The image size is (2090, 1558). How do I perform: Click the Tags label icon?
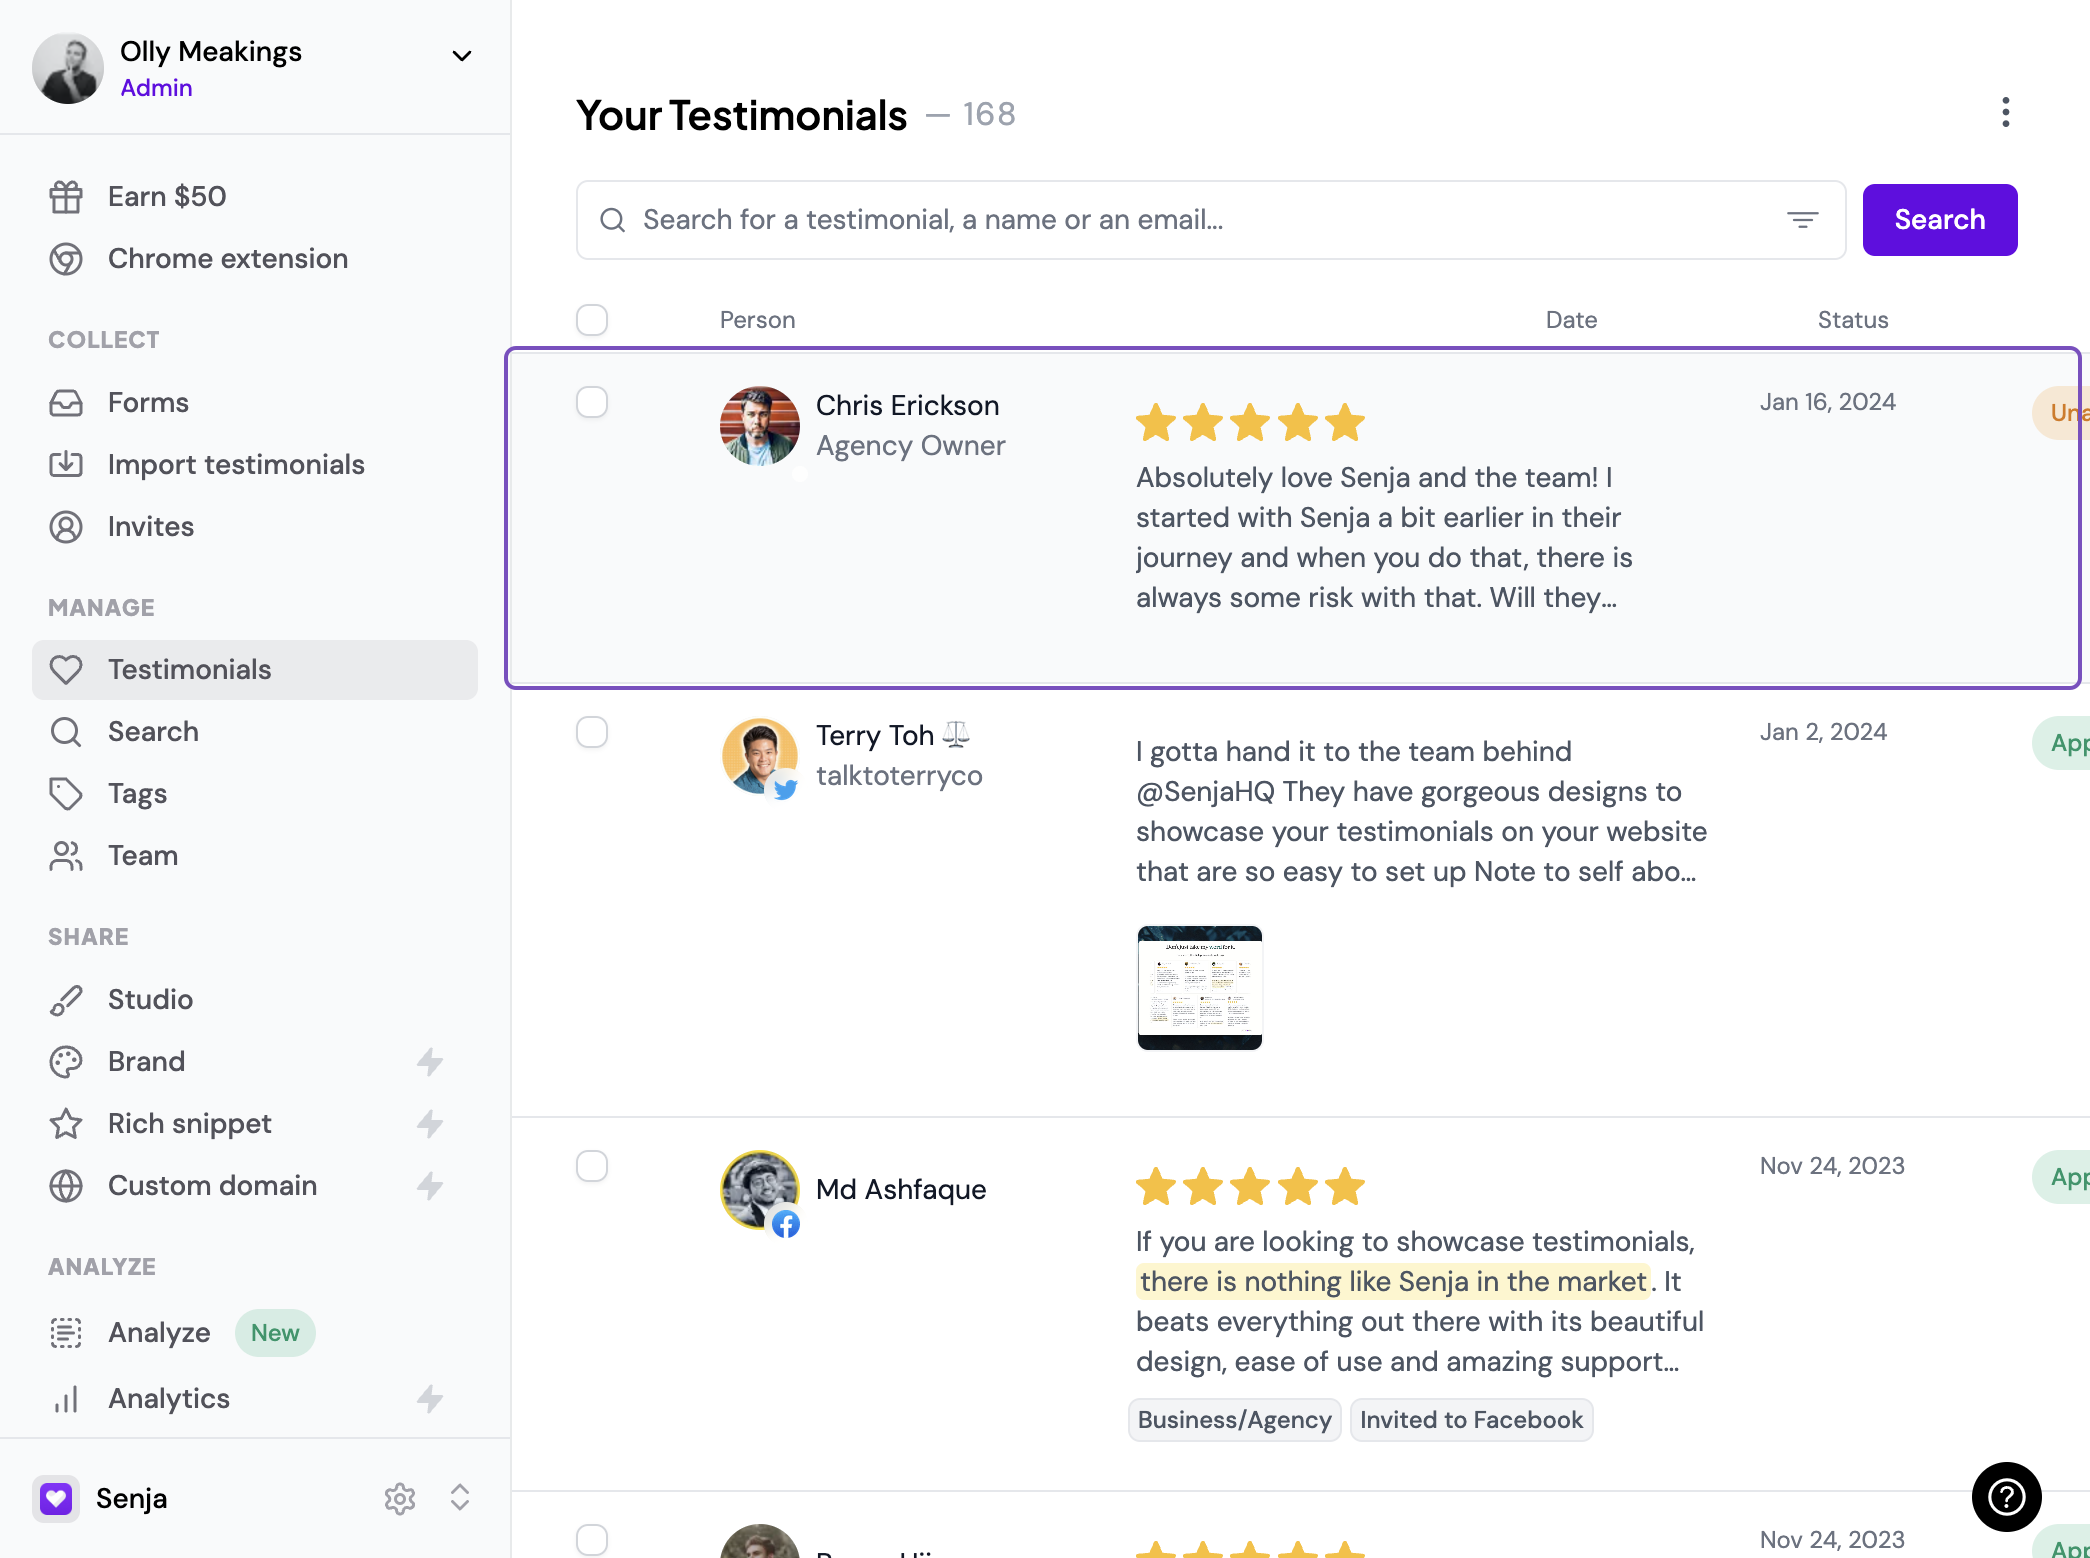pos(66,794)
